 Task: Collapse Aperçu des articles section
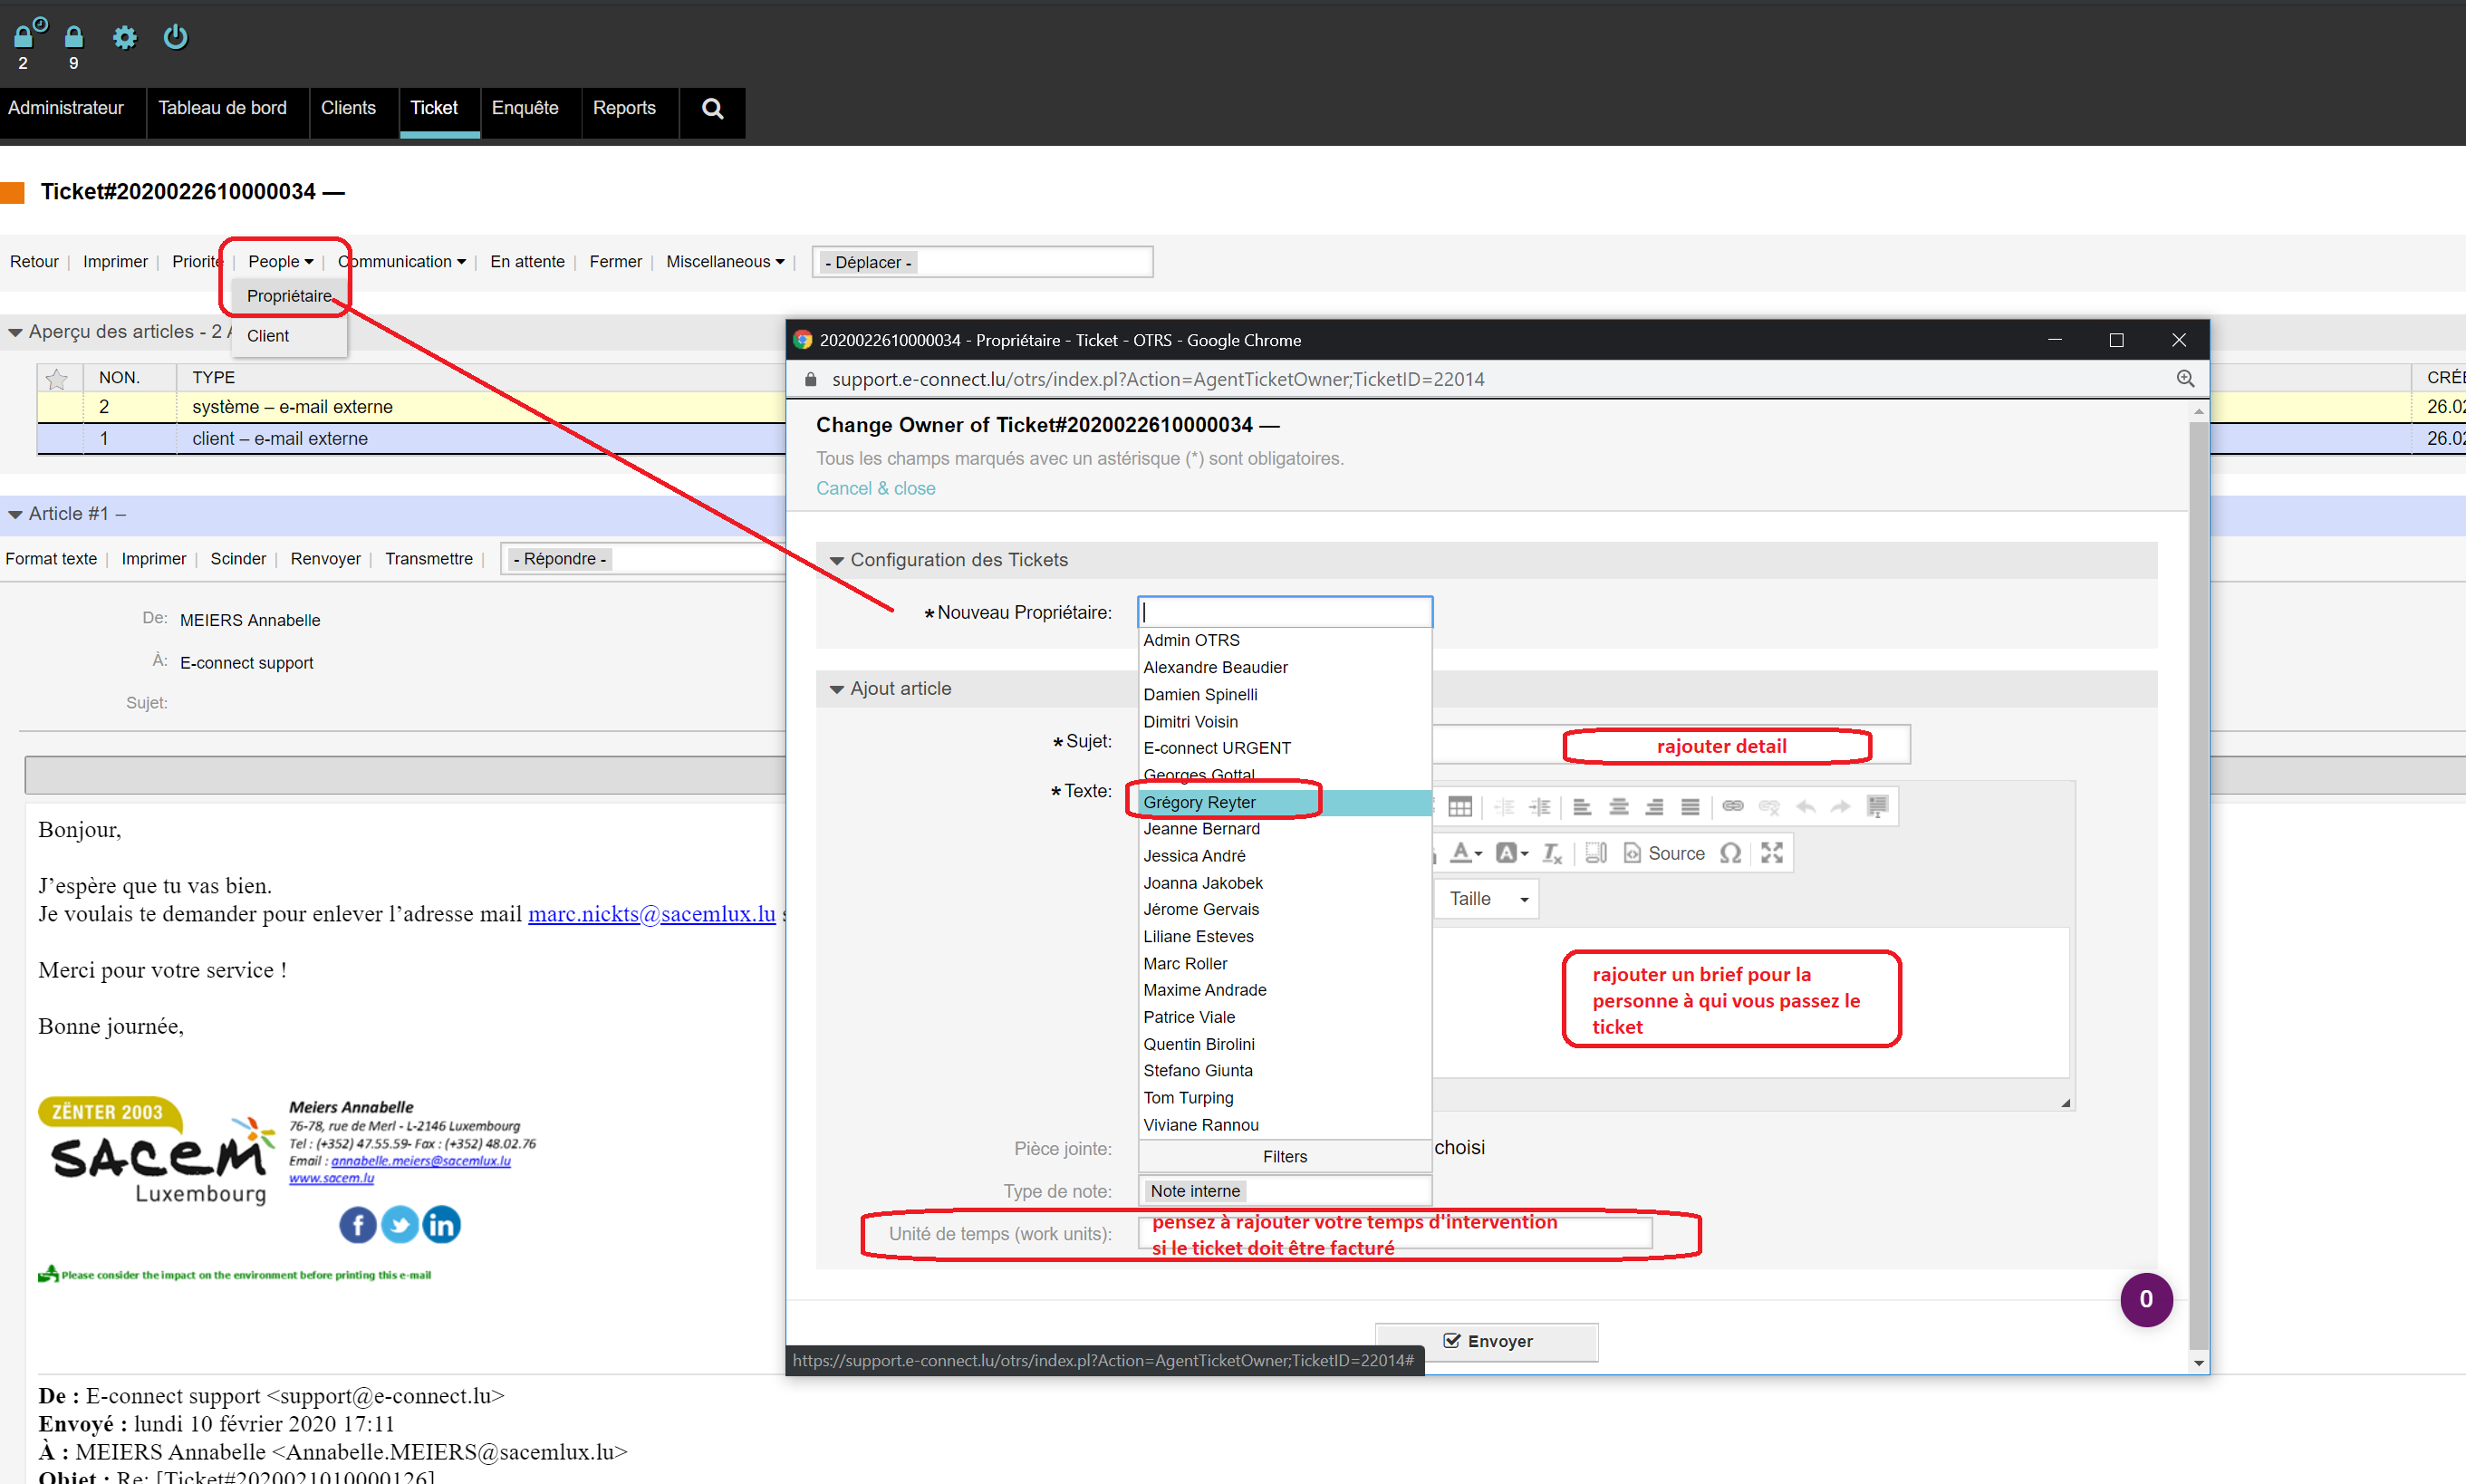pos(16,332)
